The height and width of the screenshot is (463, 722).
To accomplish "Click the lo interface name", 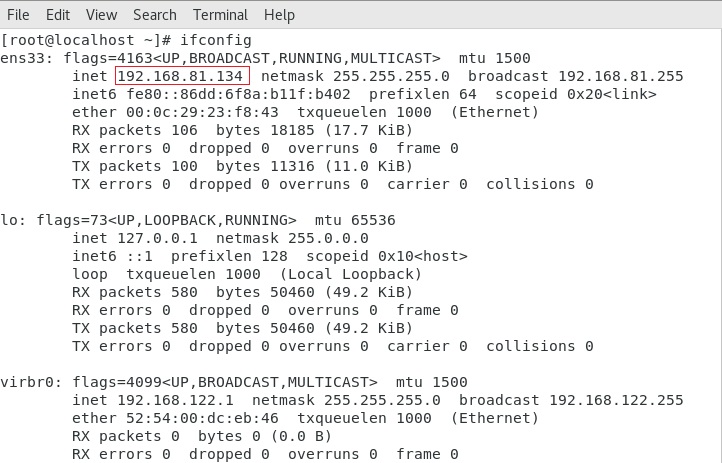I will [10, 220].
